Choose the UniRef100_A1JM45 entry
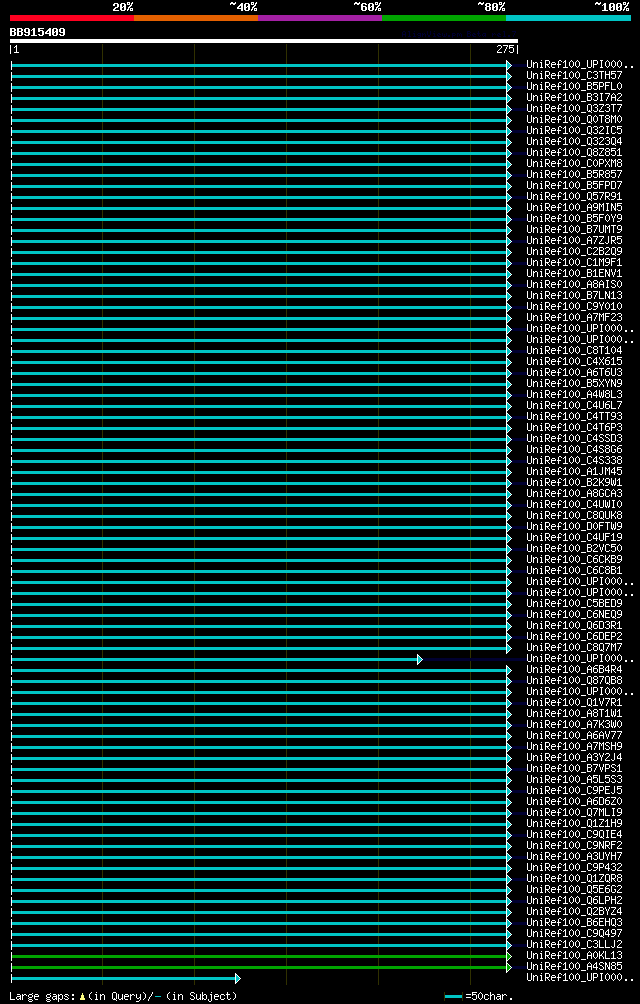The image size is (640, 1004). (x=574, y=472)
